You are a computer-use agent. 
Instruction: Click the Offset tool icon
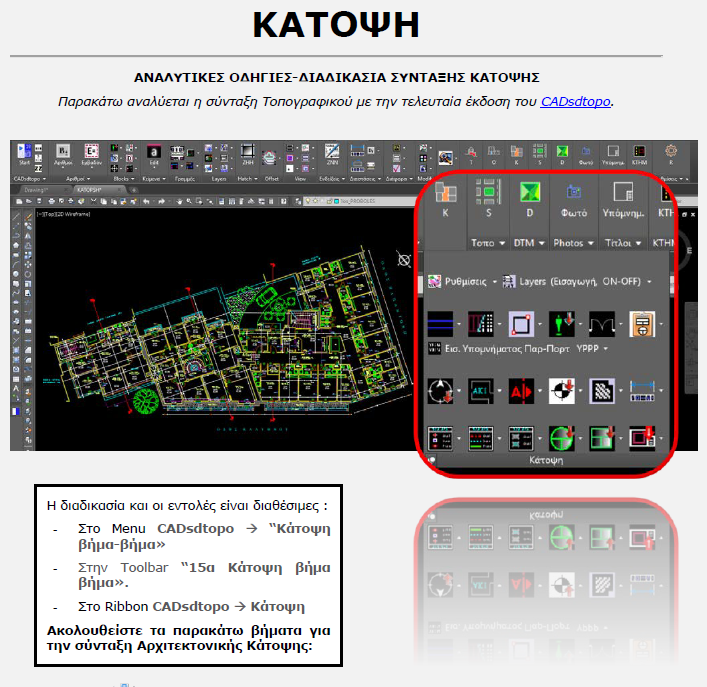point(269,158)
